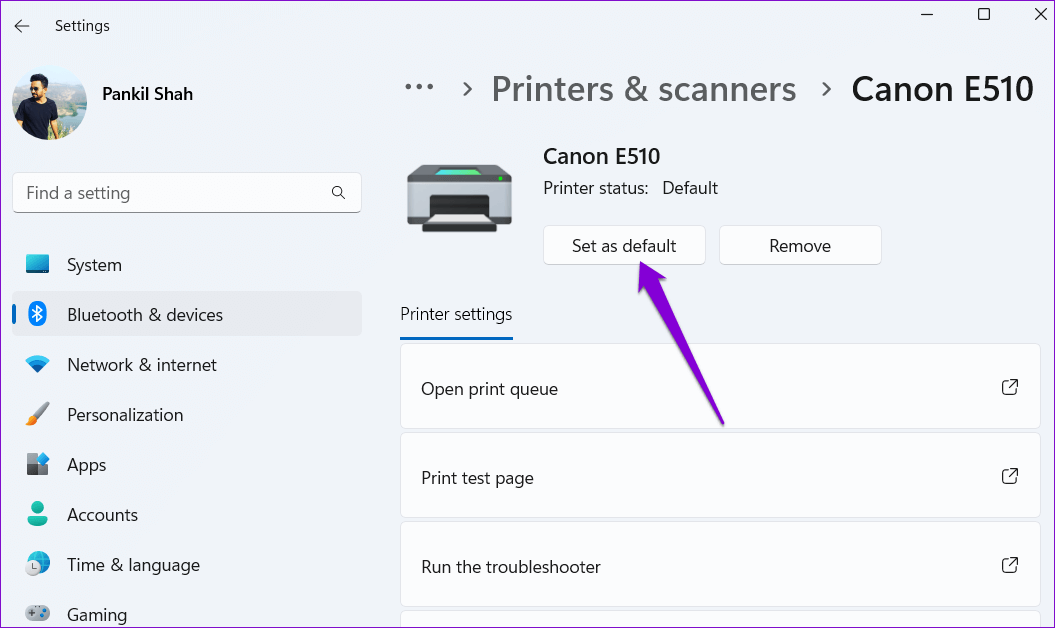Click the Personalization paintbrush icon

[38, 414]
